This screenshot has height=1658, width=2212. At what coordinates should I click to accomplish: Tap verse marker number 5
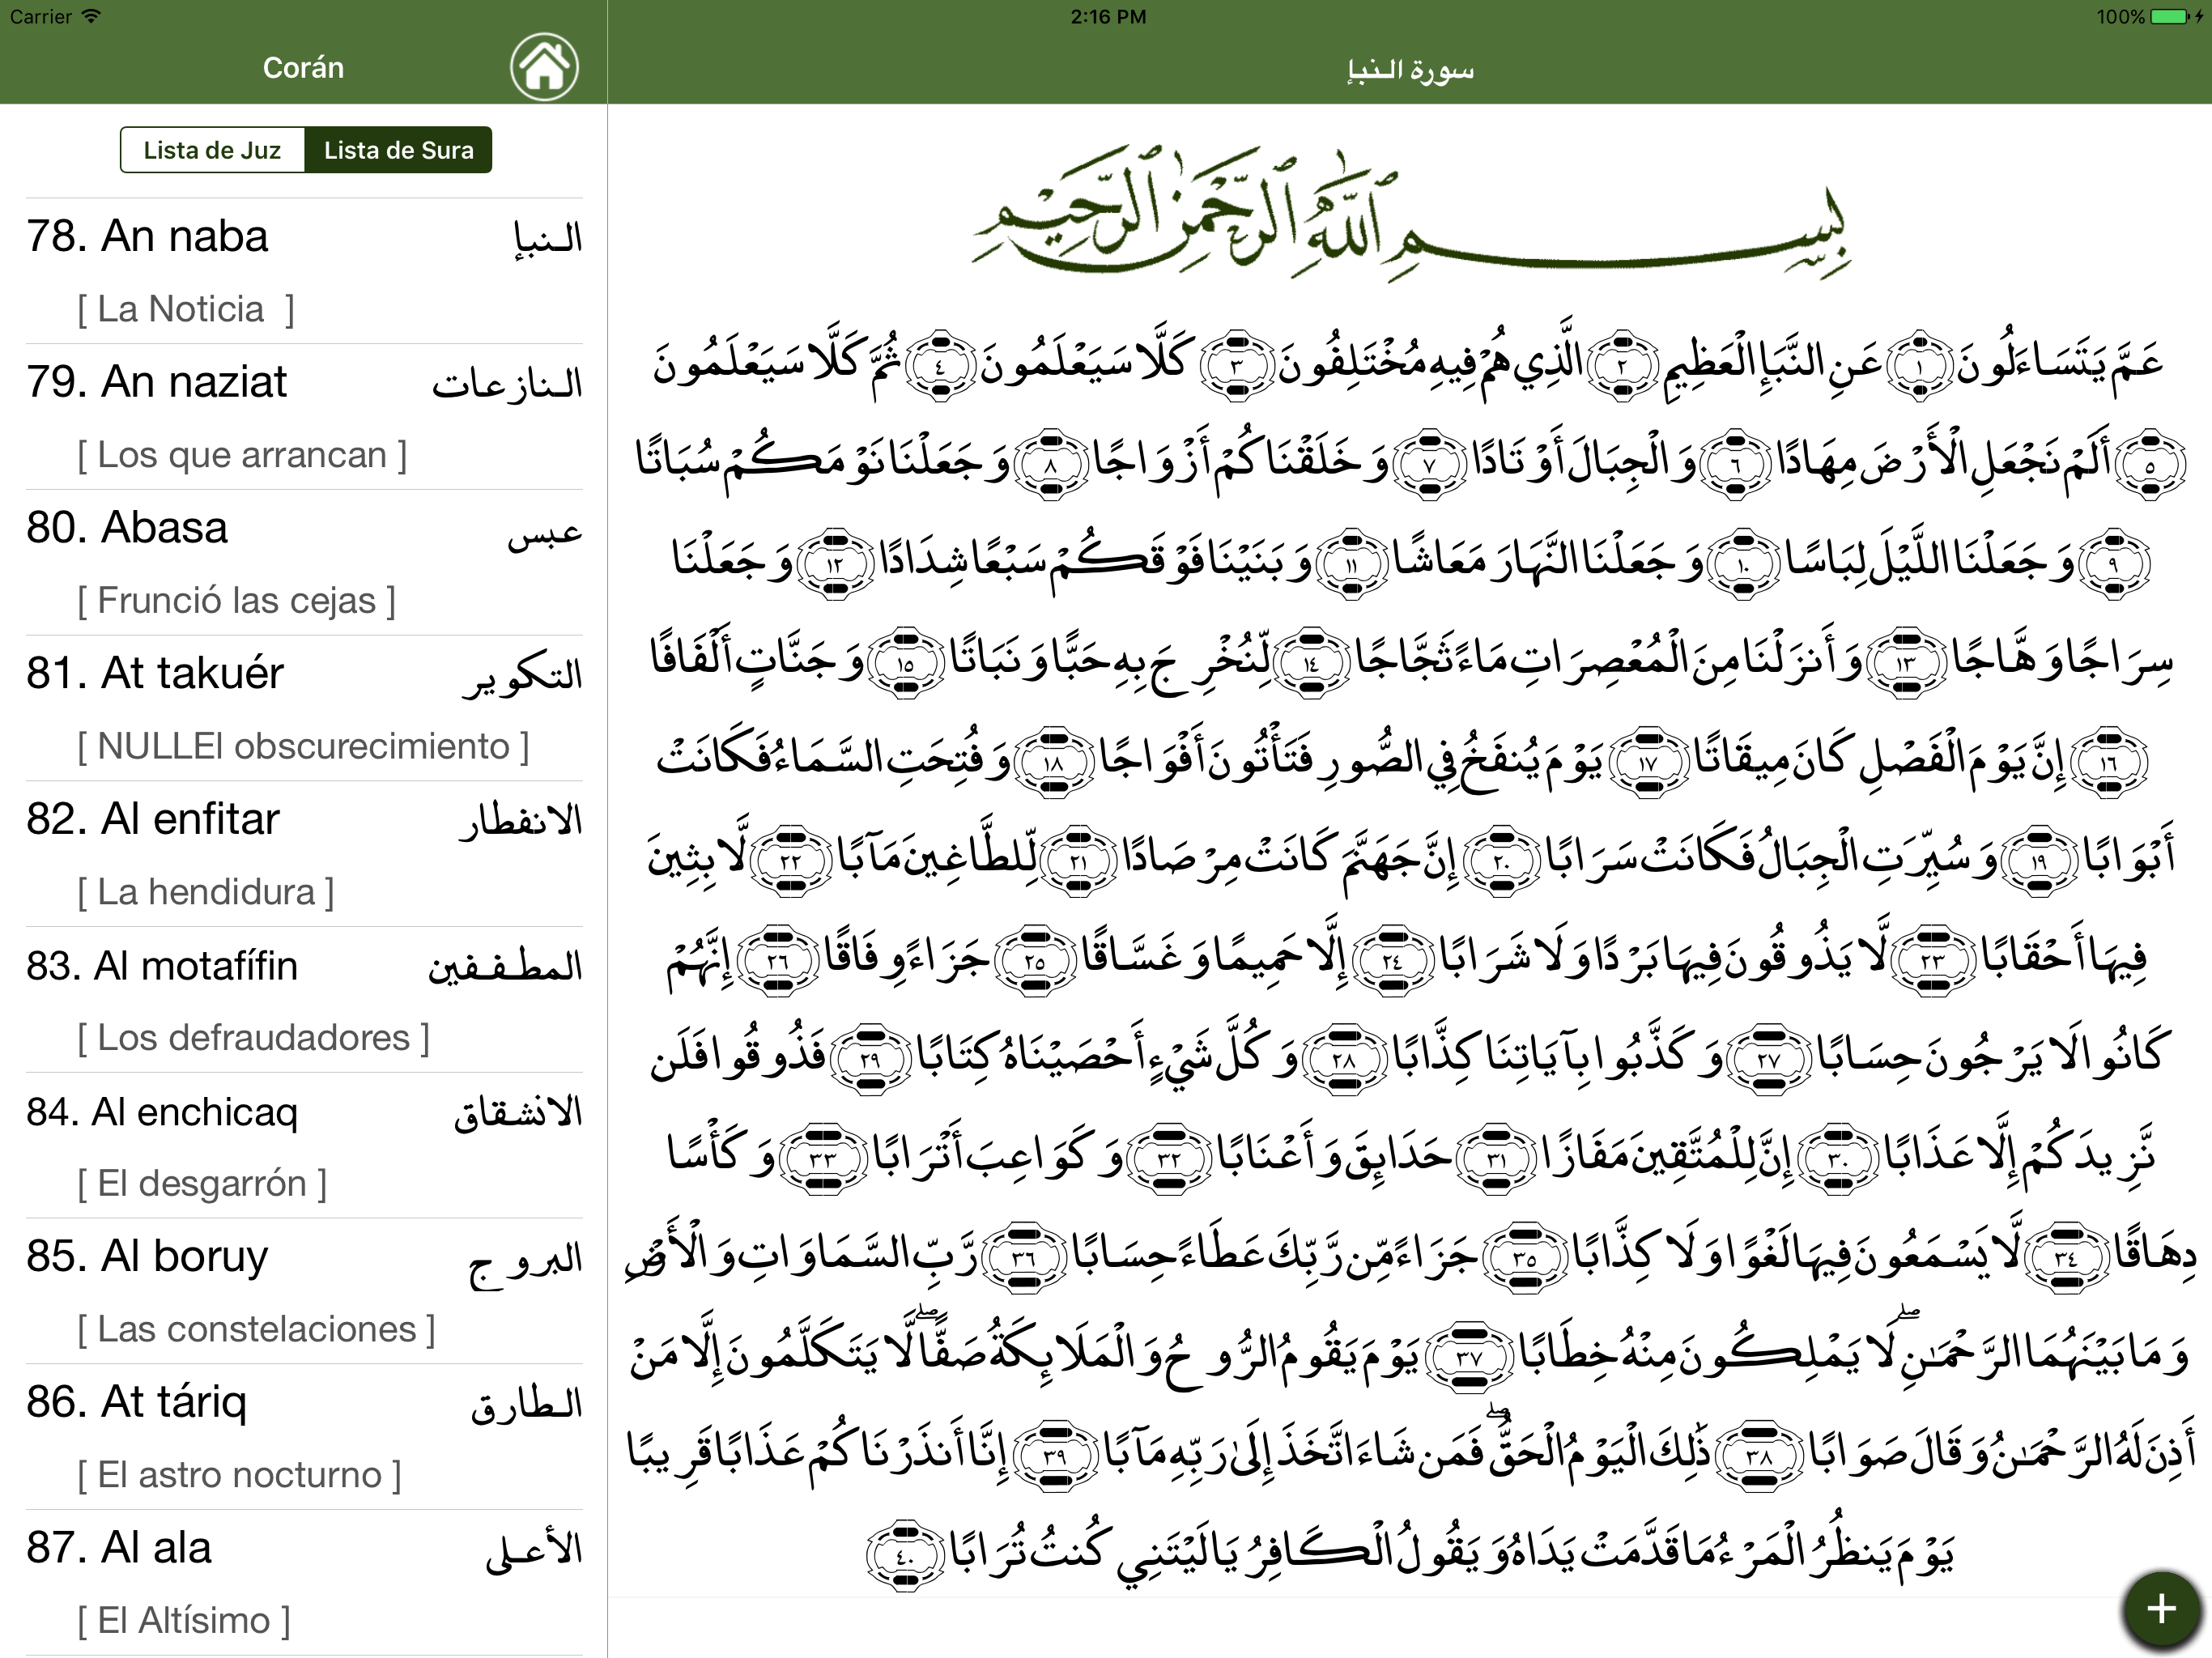tap(2150, 465)
